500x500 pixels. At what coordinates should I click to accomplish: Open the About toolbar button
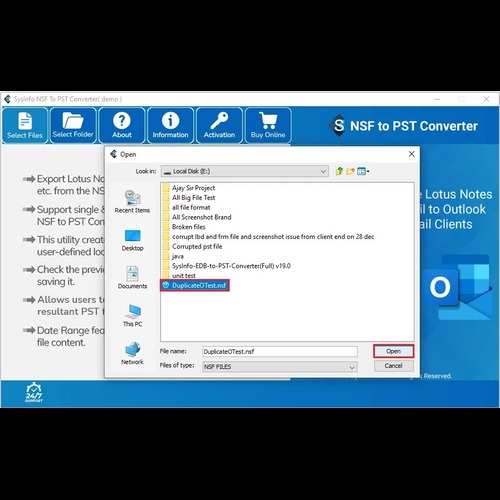click(x=122, y=125)
